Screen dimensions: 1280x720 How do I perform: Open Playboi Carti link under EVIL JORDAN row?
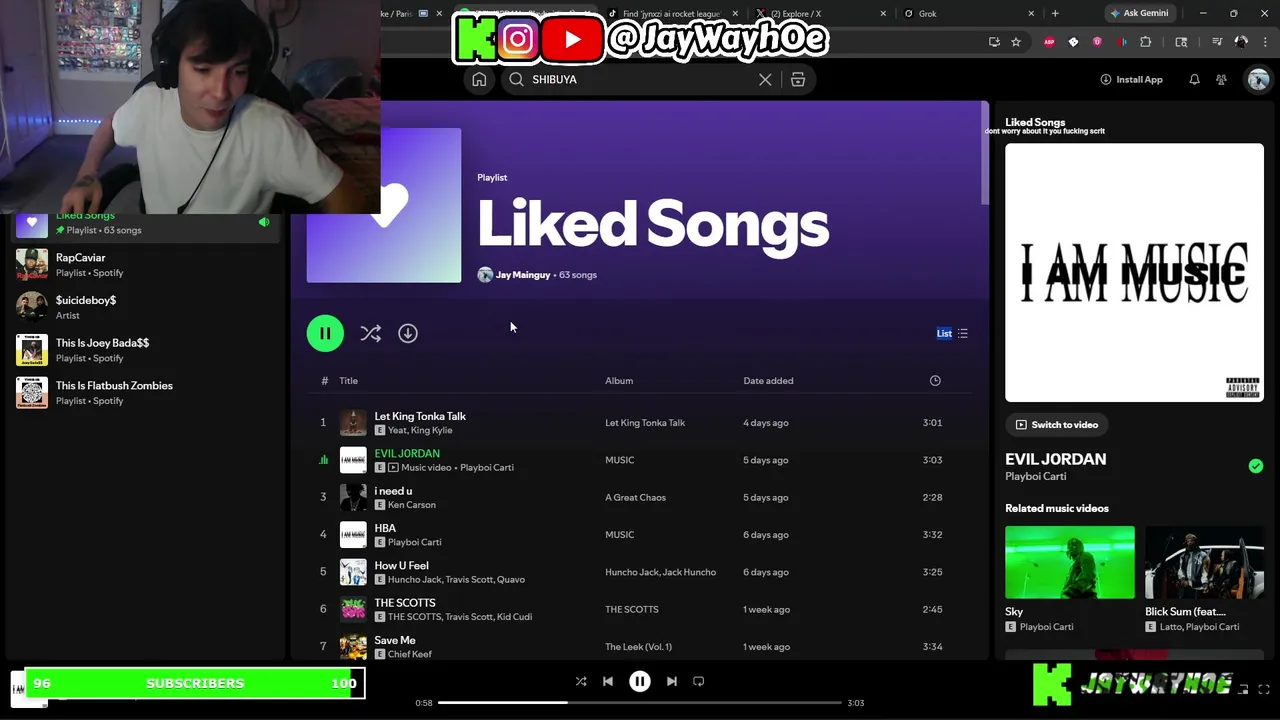tap(486, 467)
